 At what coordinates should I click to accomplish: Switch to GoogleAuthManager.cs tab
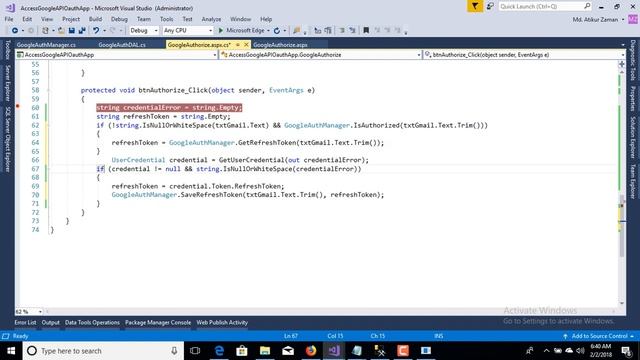pyautogui.click(x=46, y=45)
